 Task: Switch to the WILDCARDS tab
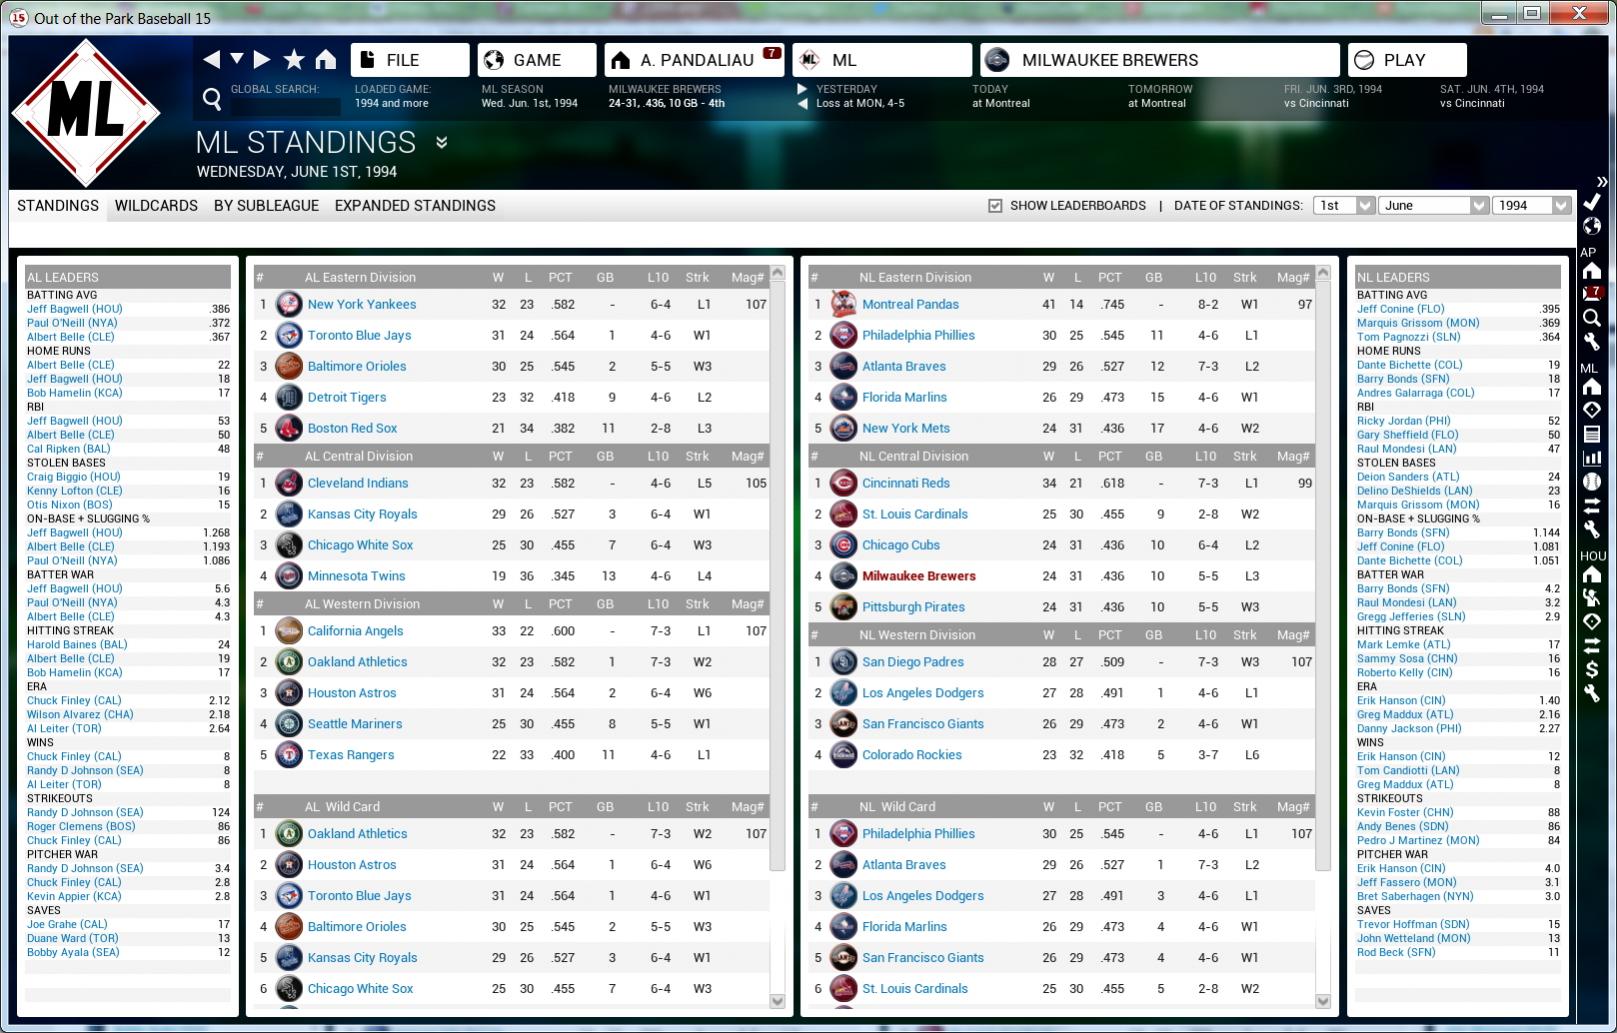[x=156, y=206]
